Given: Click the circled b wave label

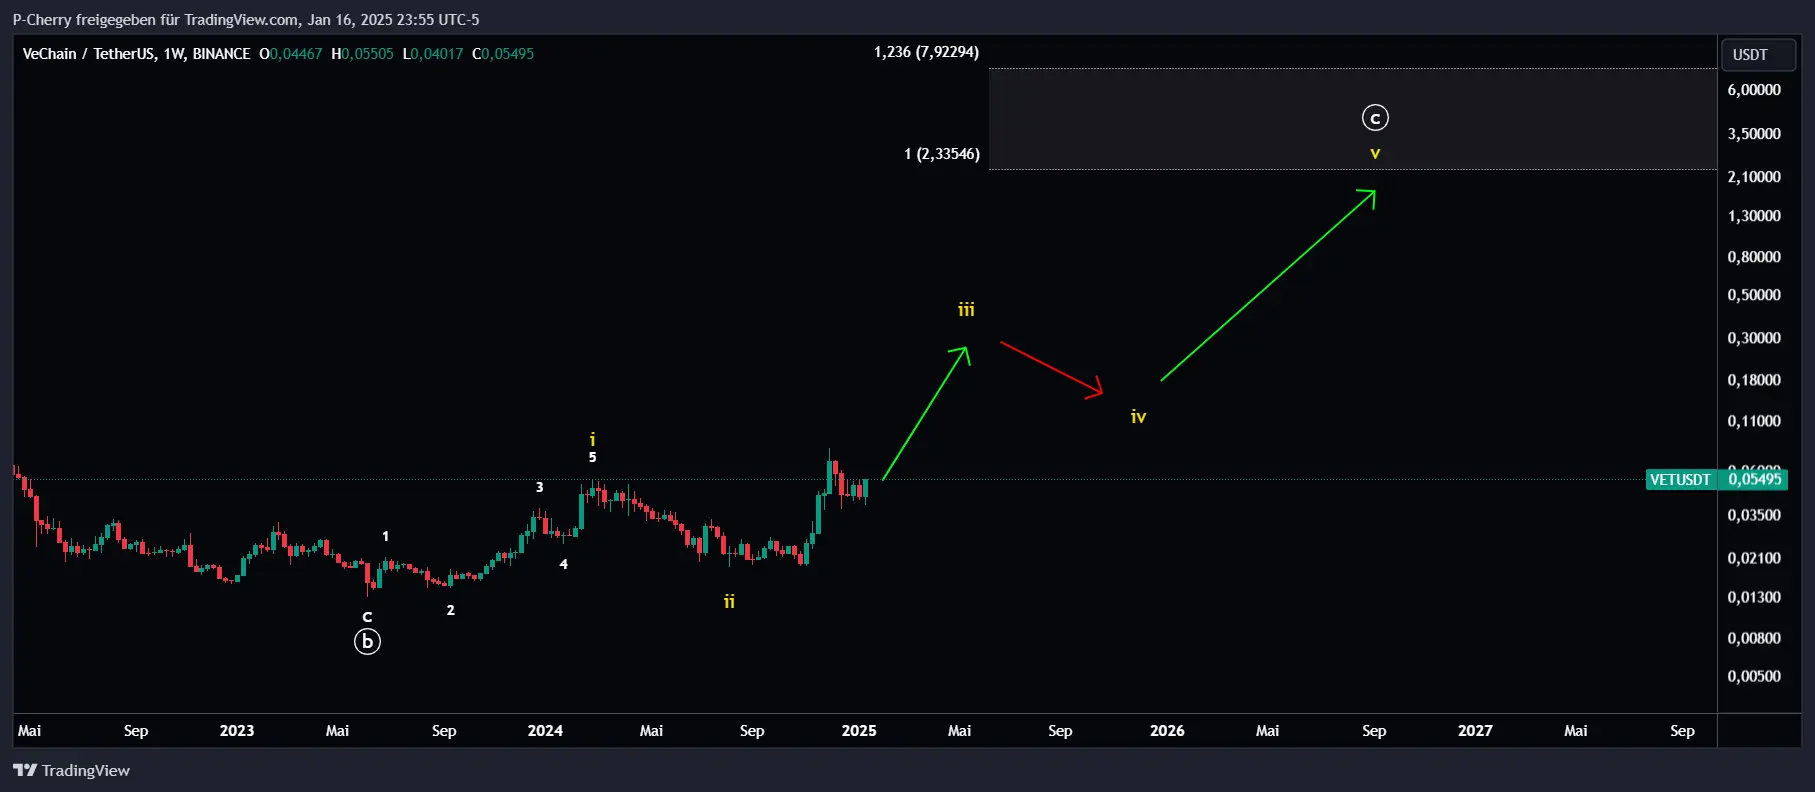Looking at the screenshot, I should coord(367,641).
